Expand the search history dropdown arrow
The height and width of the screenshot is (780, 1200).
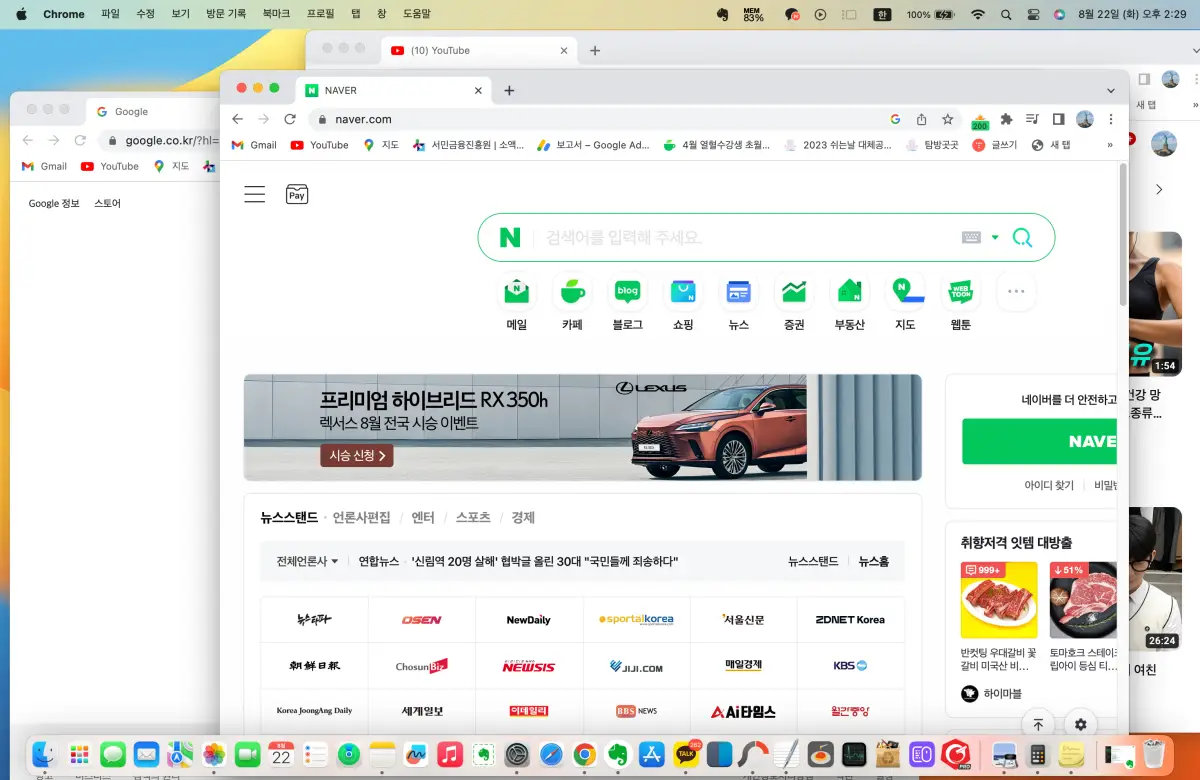tap(995, 238)
